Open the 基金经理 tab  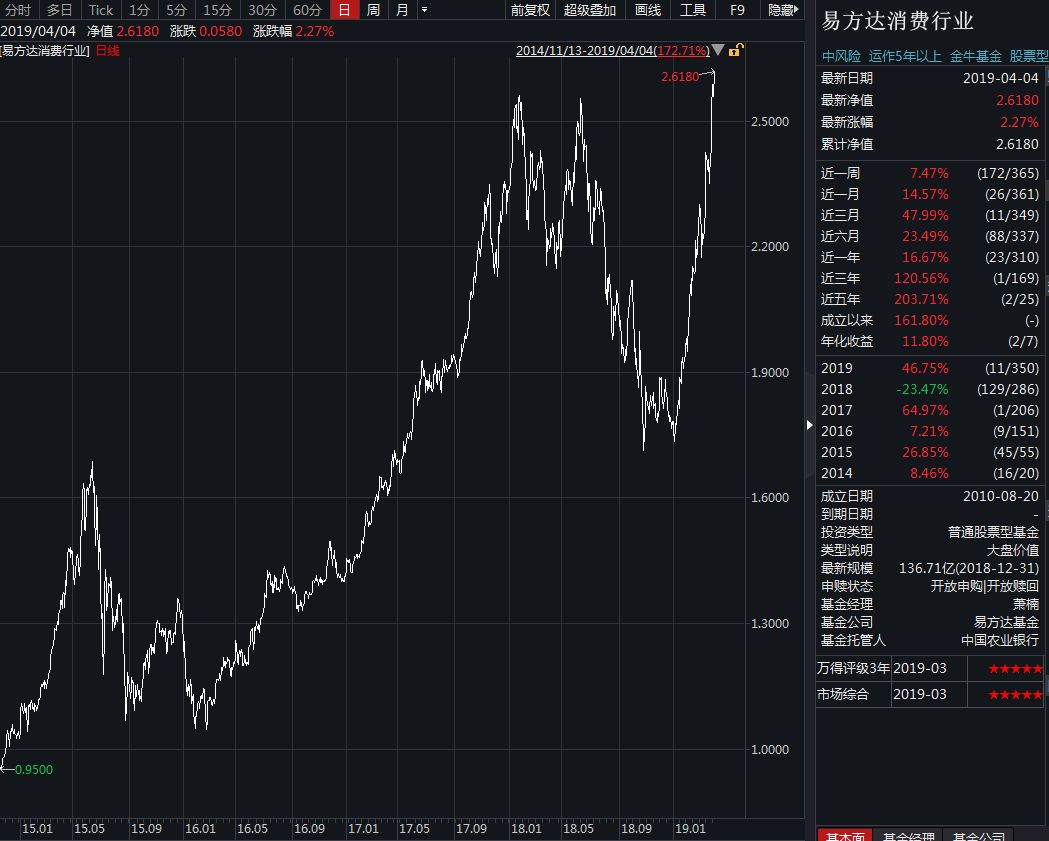tap(909, 834)
